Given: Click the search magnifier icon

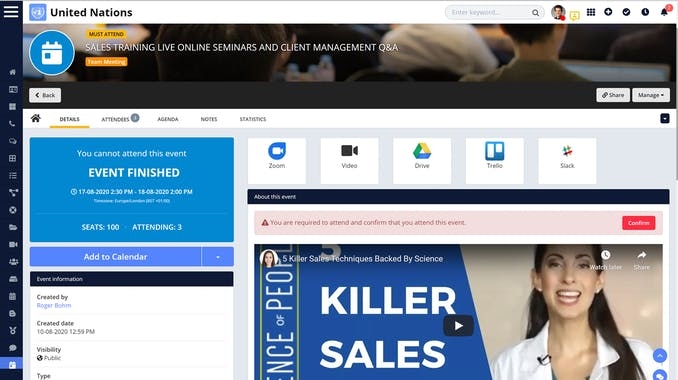Looking at the screenshot, I should click(x=535, y=13).
